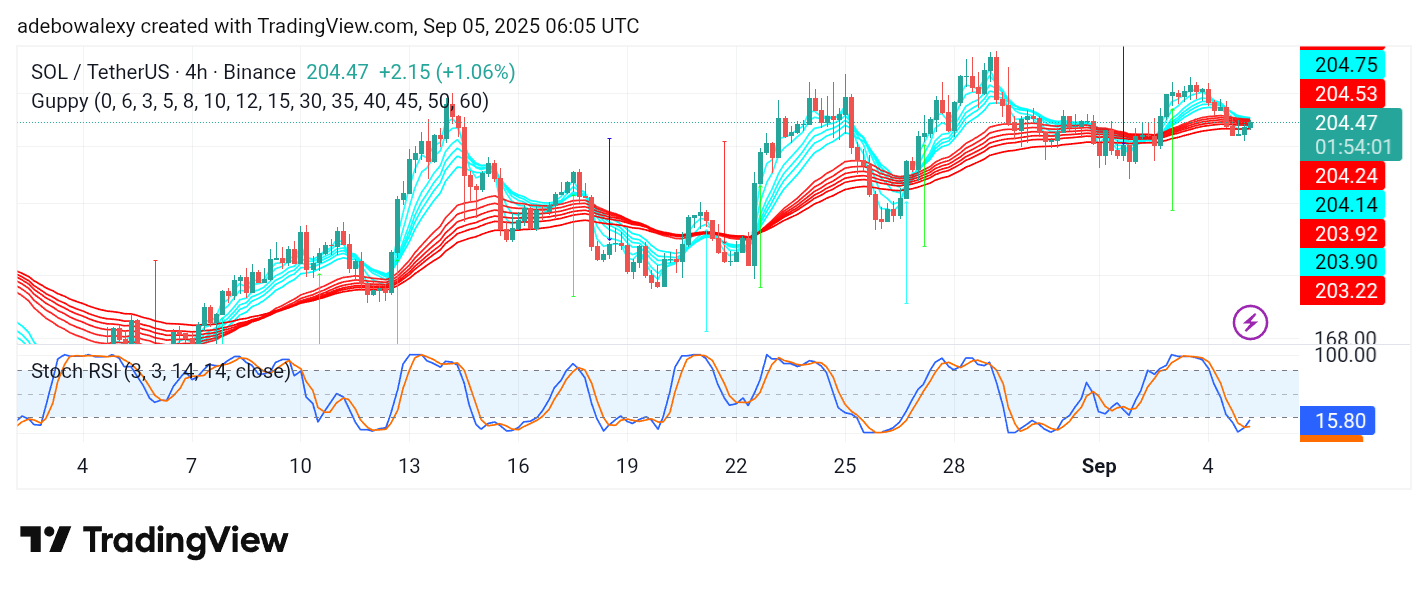Click the +2.15 (+1.06%) change value
Viewport: 1428px width, 591px height.
[x=447, y=72]
